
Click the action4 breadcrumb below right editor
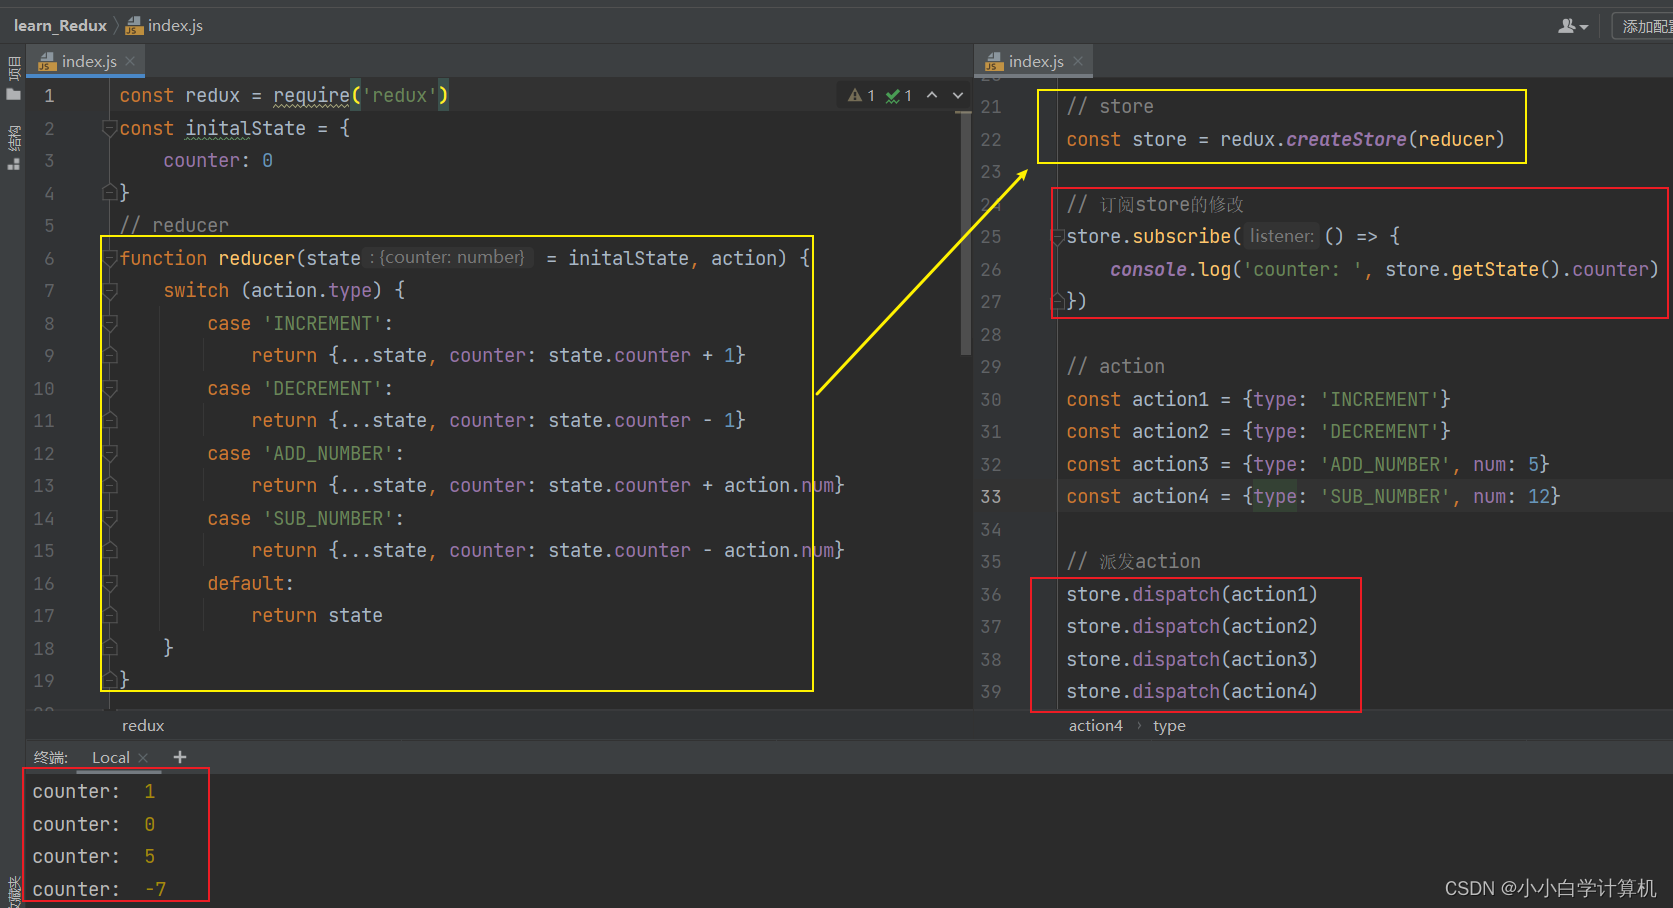(x=1095, y=726)
